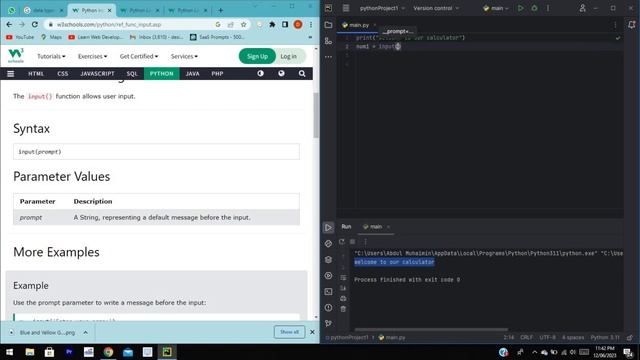640x360 pixels.
Task: Select PHP in the topic bar
Action: [x=217, y=73]
